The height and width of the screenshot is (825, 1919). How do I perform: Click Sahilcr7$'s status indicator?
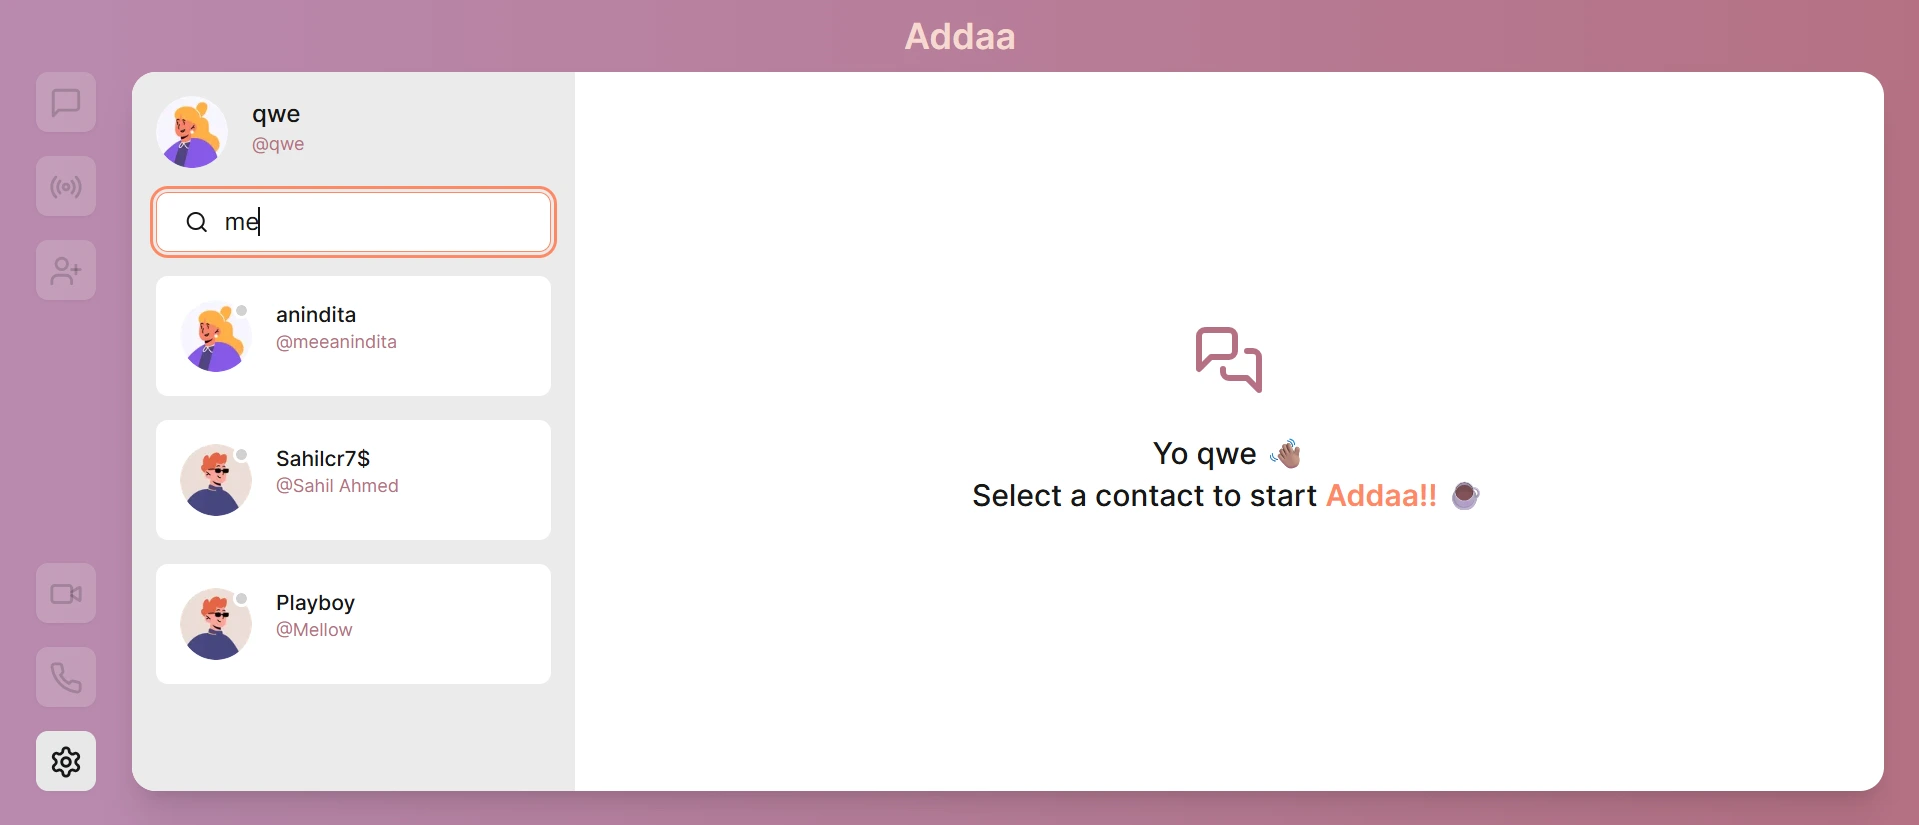pyautogui.click(x=242, y=455)
